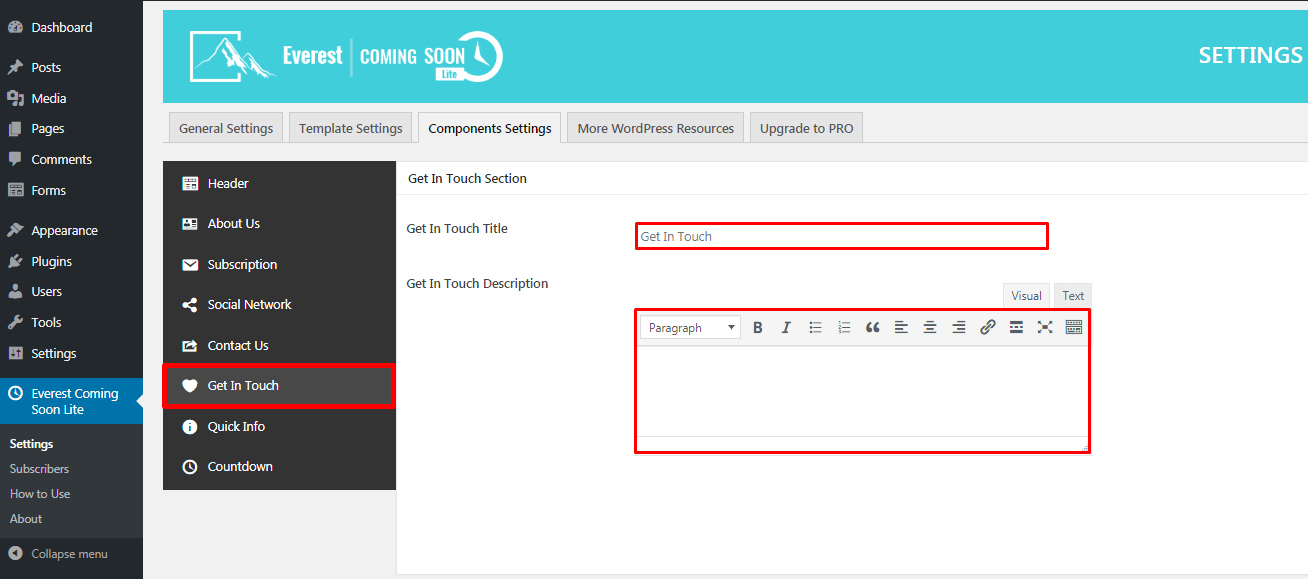Viewport: 1308px width, 579px height.
Task: Open the Template Settings tab
Action: coord(351,128)
